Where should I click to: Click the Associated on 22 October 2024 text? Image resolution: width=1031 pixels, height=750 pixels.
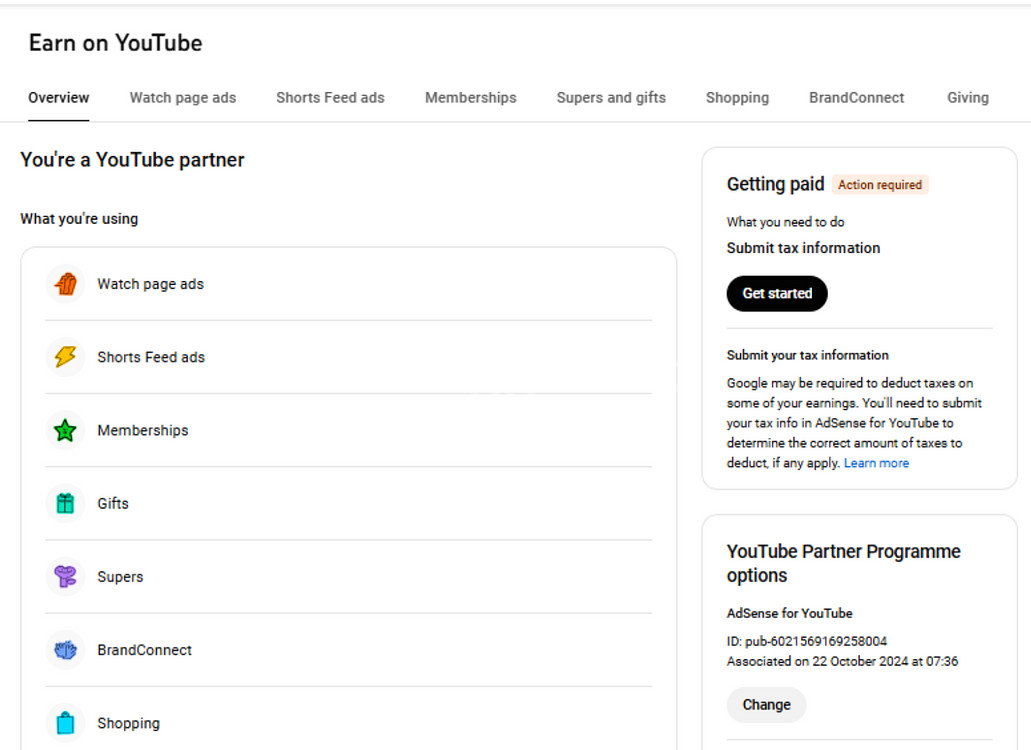click(842, 661)
